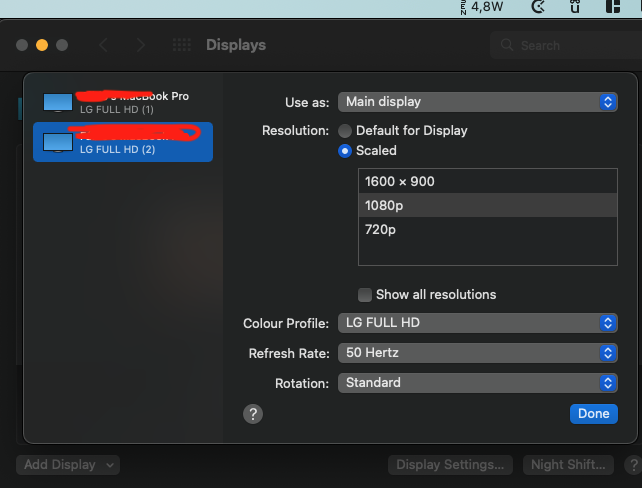Enable Show all resolutions checkbox

[x=365, y=295]
